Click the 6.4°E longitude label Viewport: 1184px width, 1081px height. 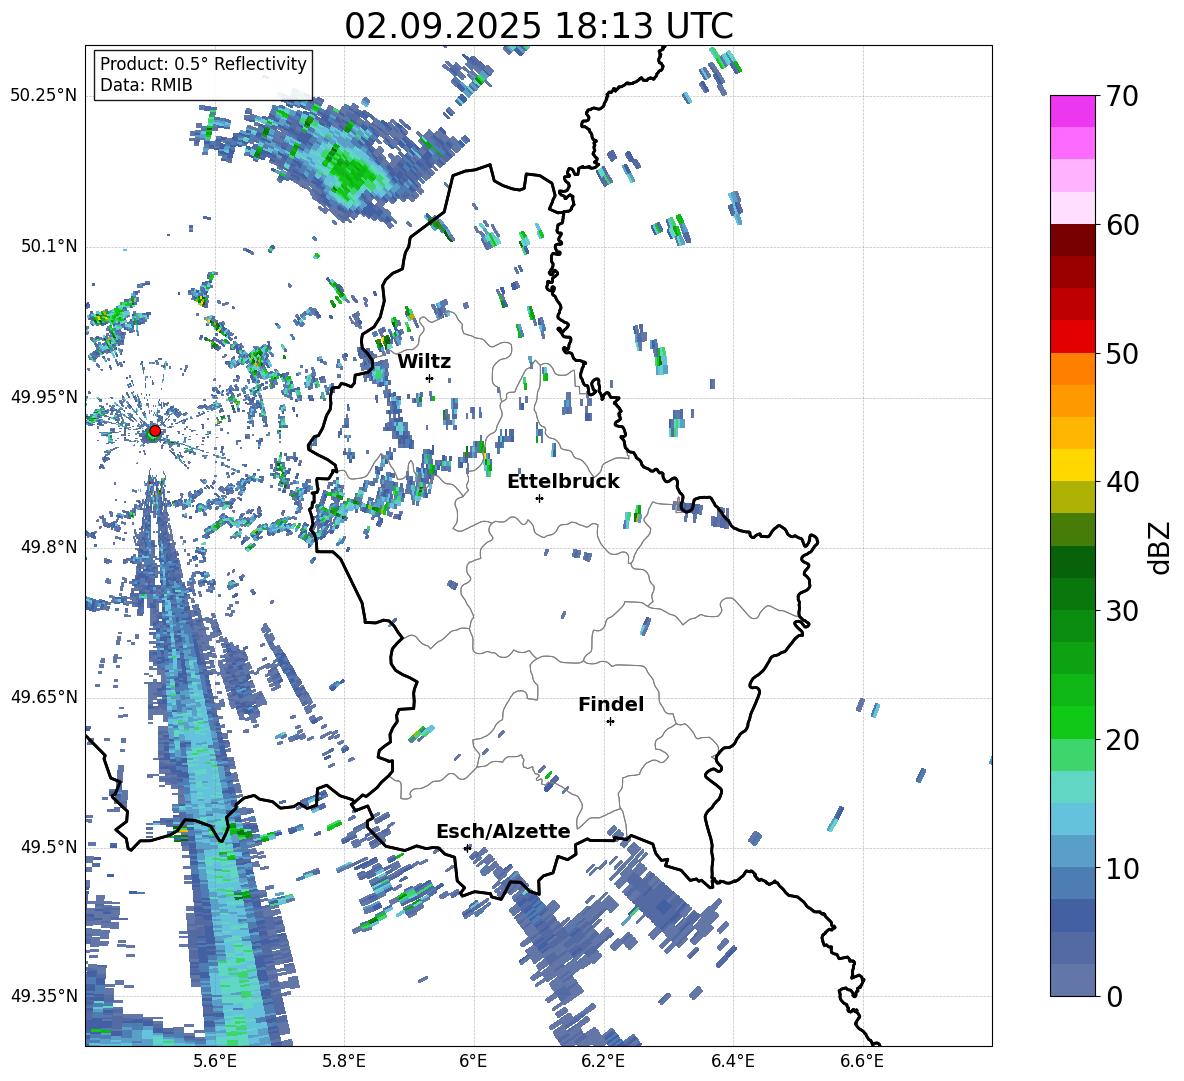[732, 1061]
